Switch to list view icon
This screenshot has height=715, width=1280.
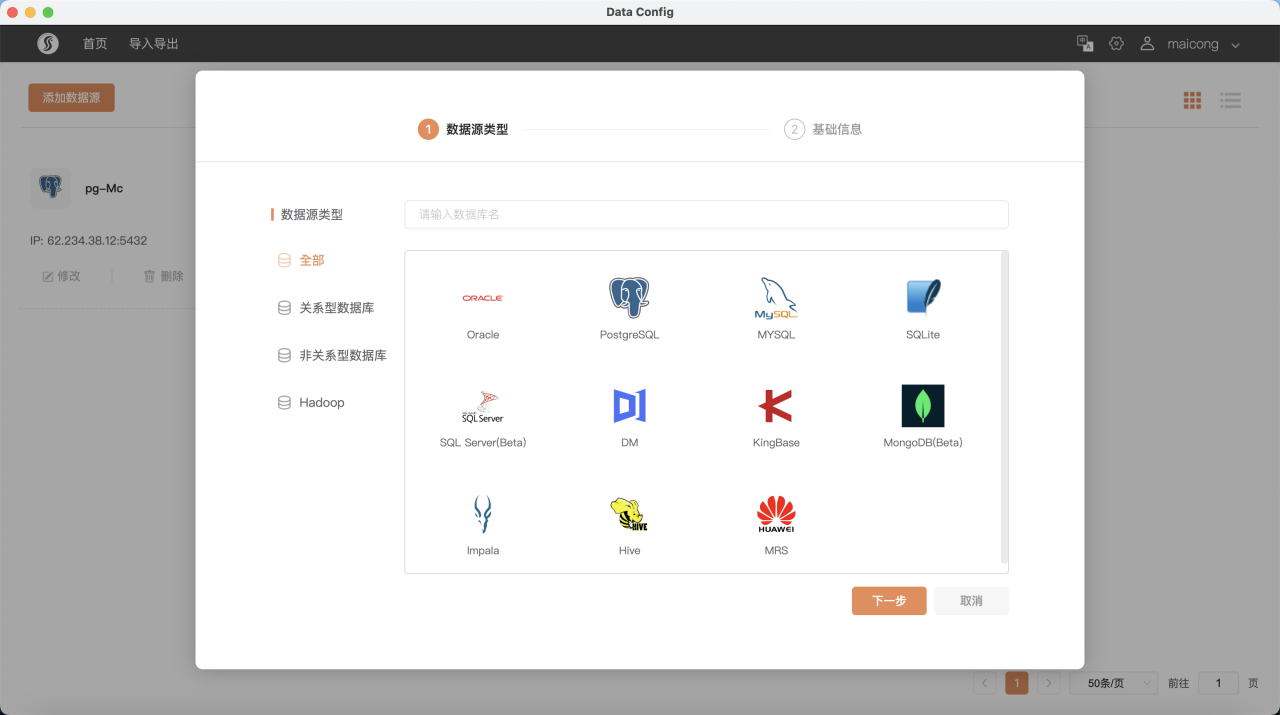click(x=1231, y=100)
